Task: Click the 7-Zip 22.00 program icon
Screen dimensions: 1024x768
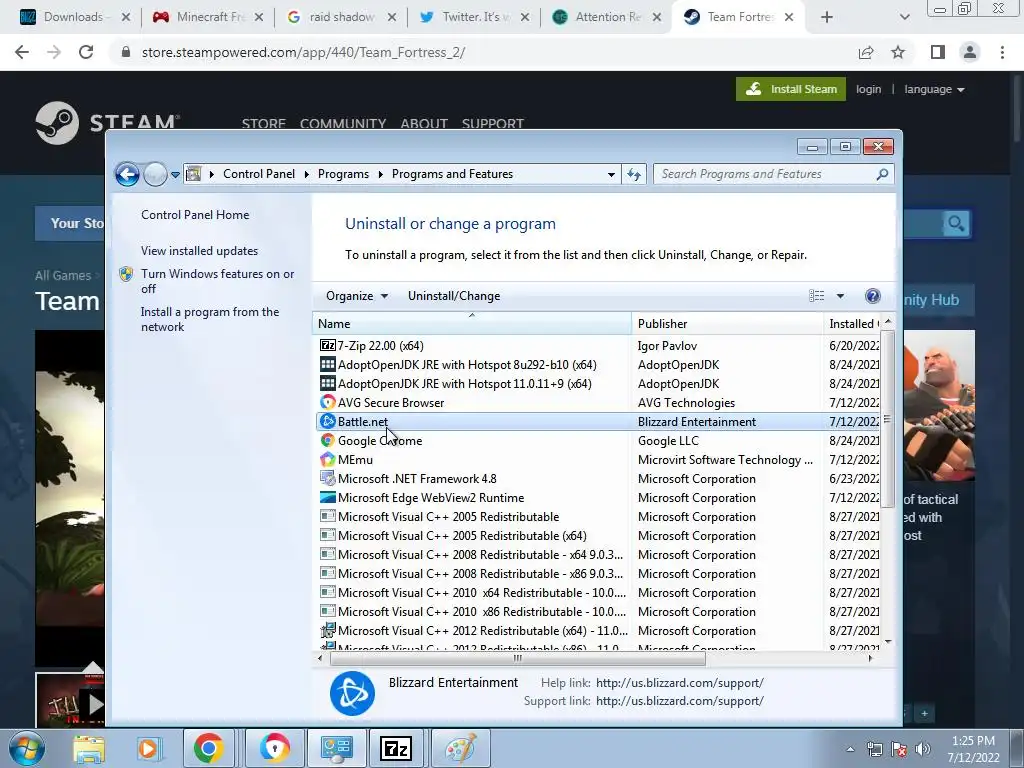Action: pyautogui.click(x=328, y=345)
